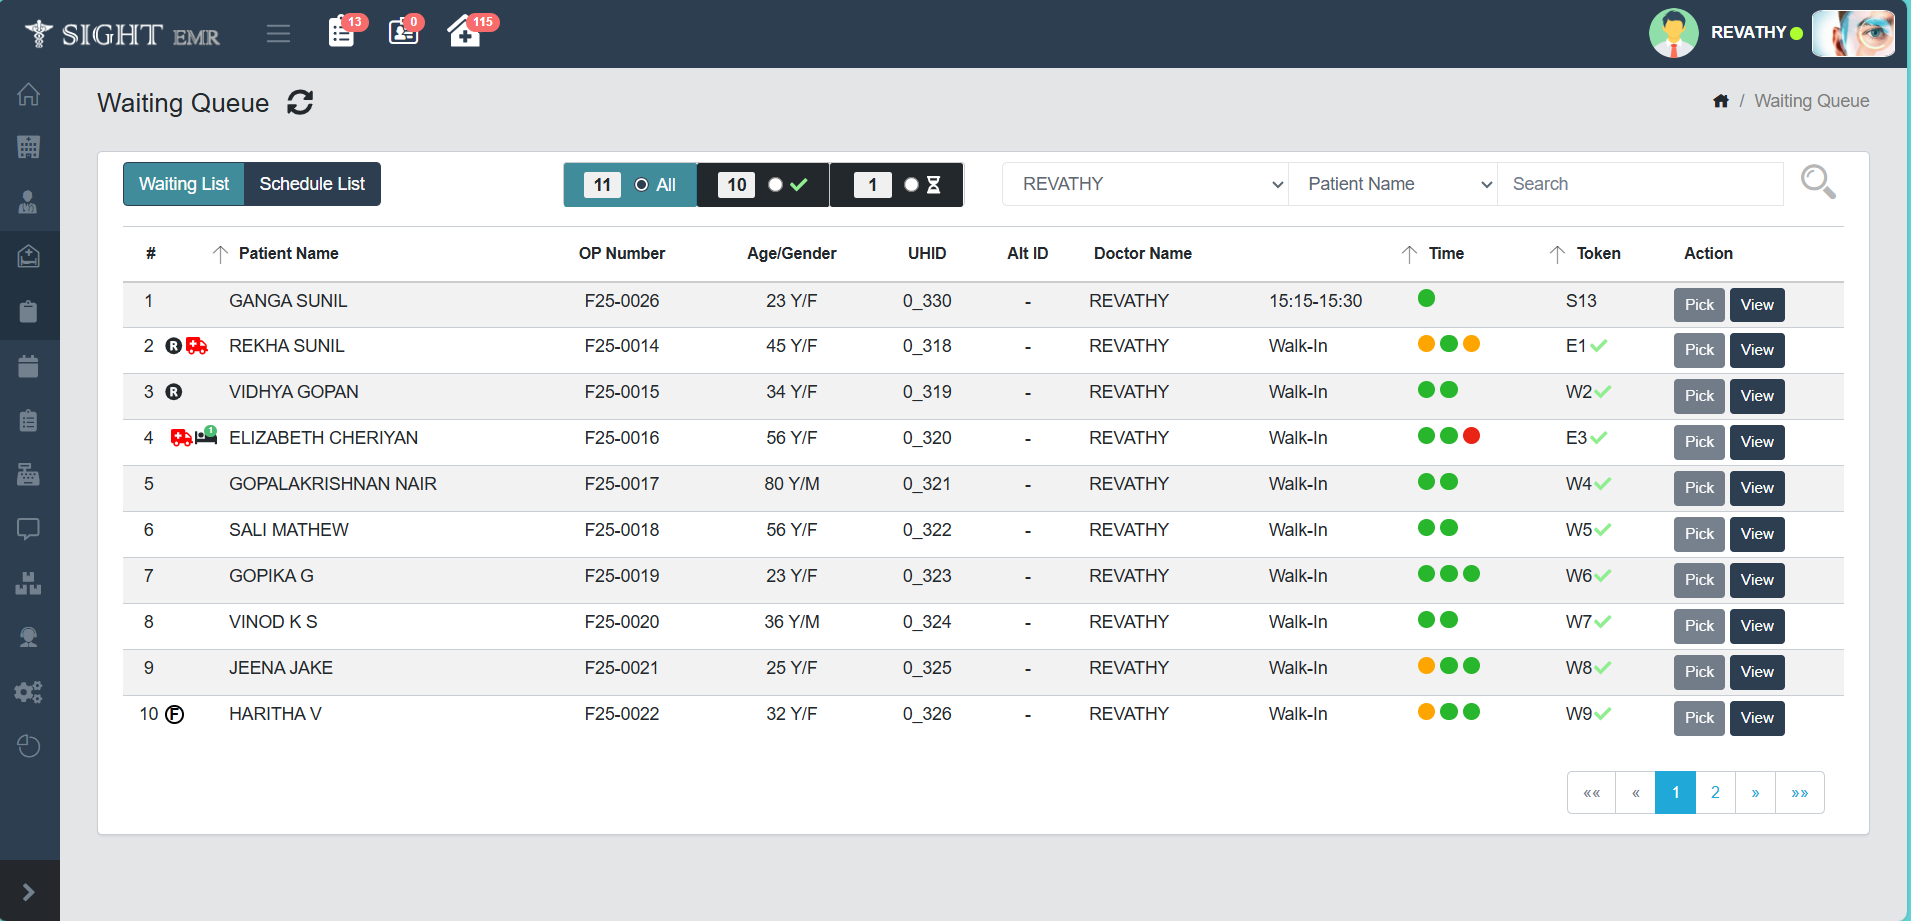The width and height of the screenshot is (1911, 921).
Task: Open the Patient Name search-type dropdown
Action: (1392, 184)
